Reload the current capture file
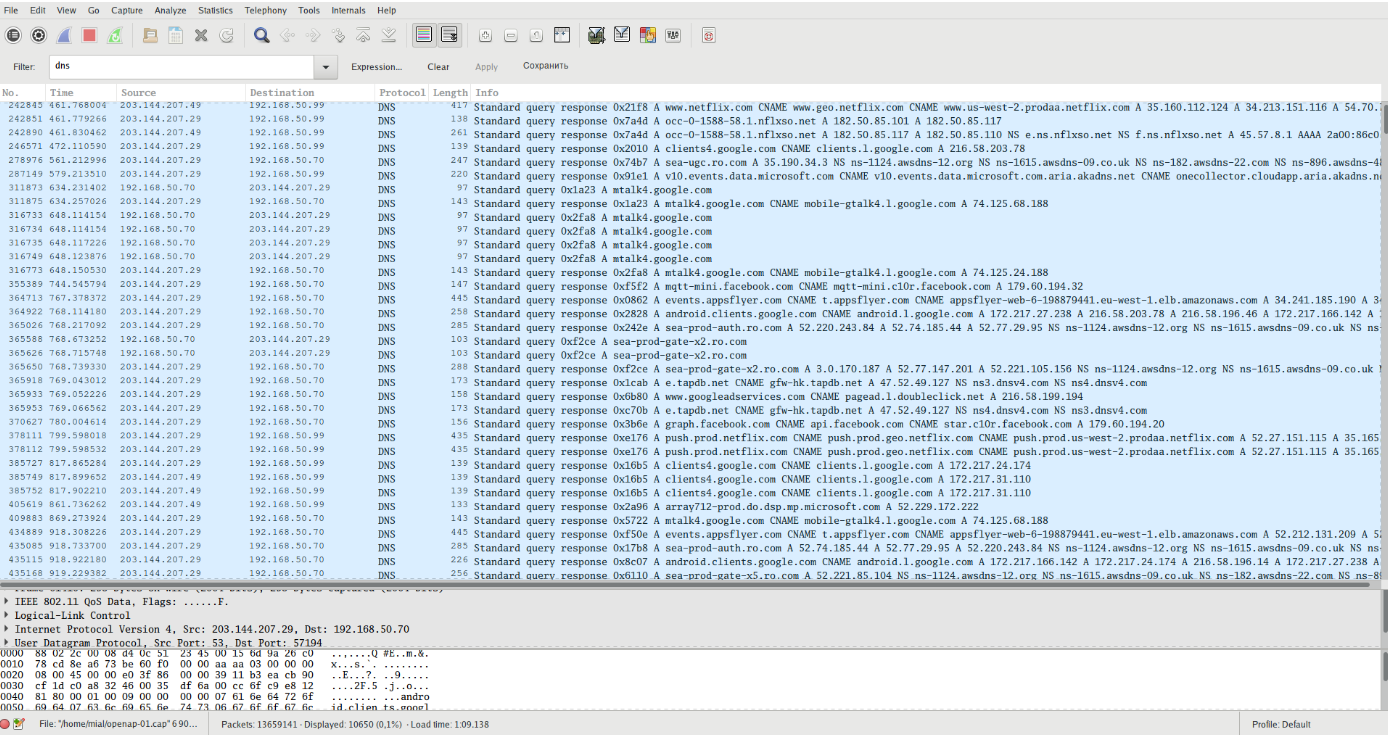This screenshot has width=1388, height=735. coord(226,35)
